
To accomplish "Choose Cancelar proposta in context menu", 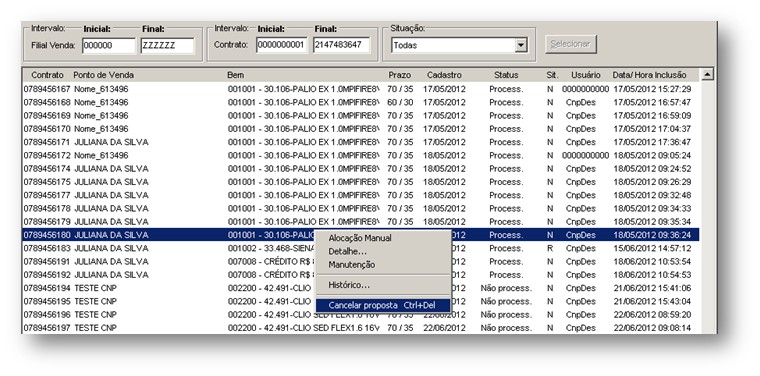I will tap(383, 306).
